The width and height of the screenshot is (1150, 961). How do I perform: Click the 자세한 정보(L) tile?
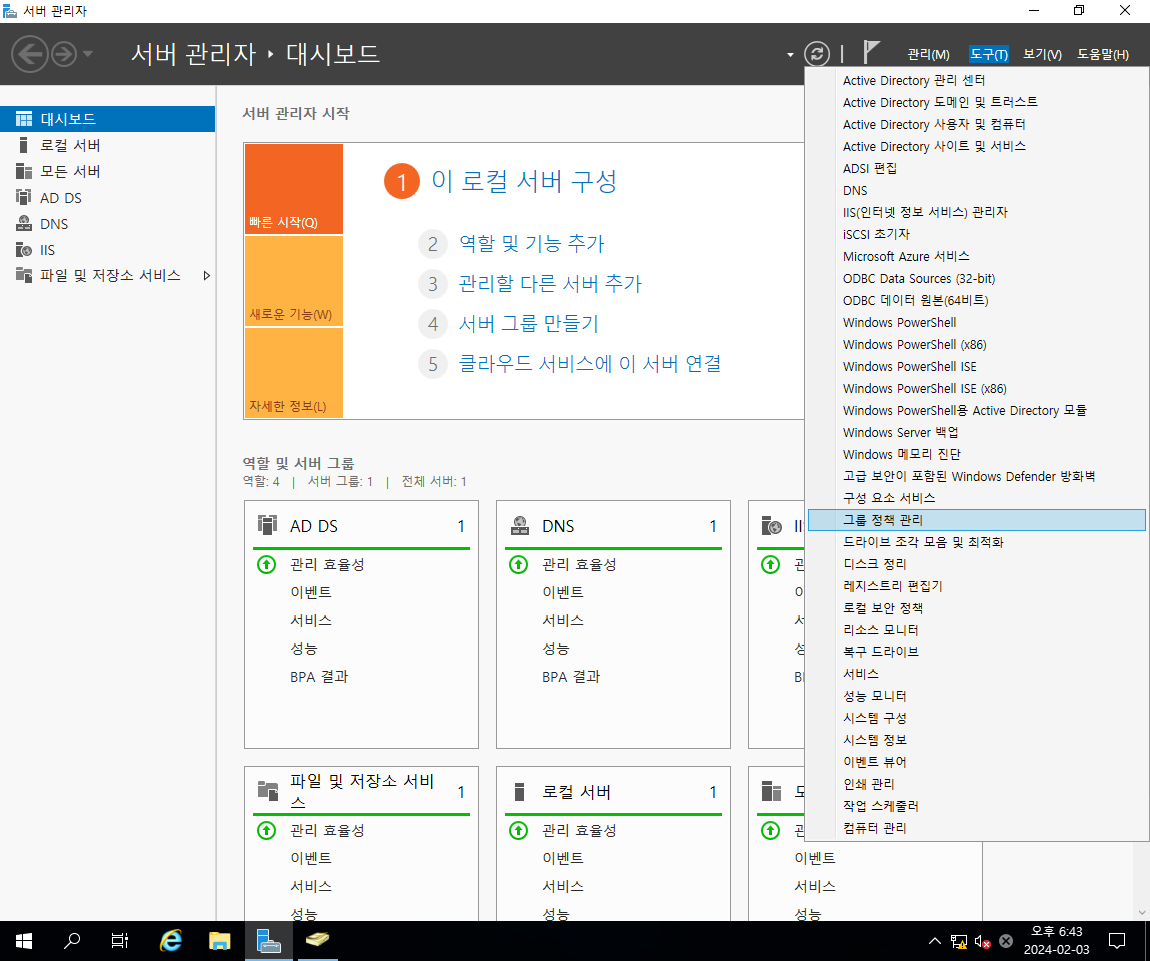[293, 373]
